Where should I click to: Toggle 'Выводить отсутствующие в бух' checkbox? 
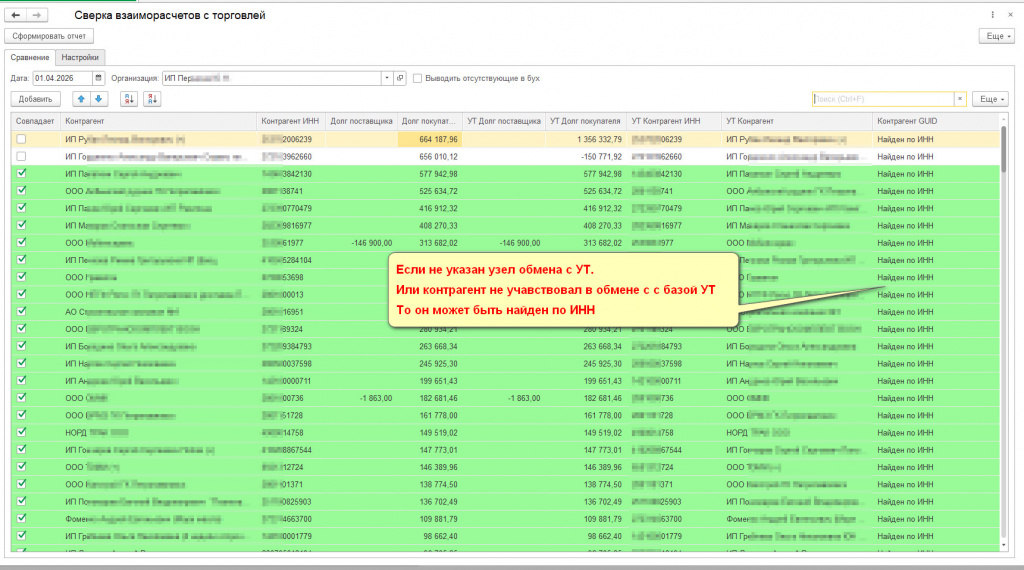click(417, 78)
